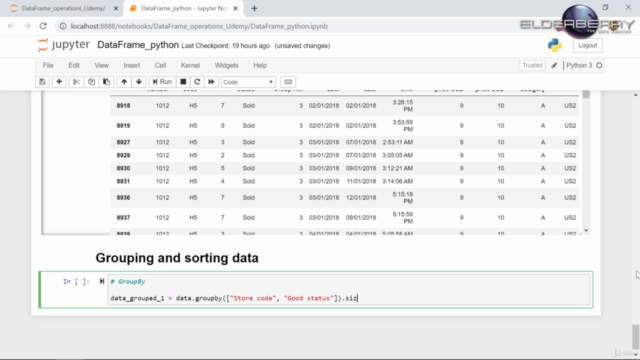The height and width of the screenshot is (360, 640).
Task: Interrupt the kernel with stop icon
Action: tap(183, 82)
